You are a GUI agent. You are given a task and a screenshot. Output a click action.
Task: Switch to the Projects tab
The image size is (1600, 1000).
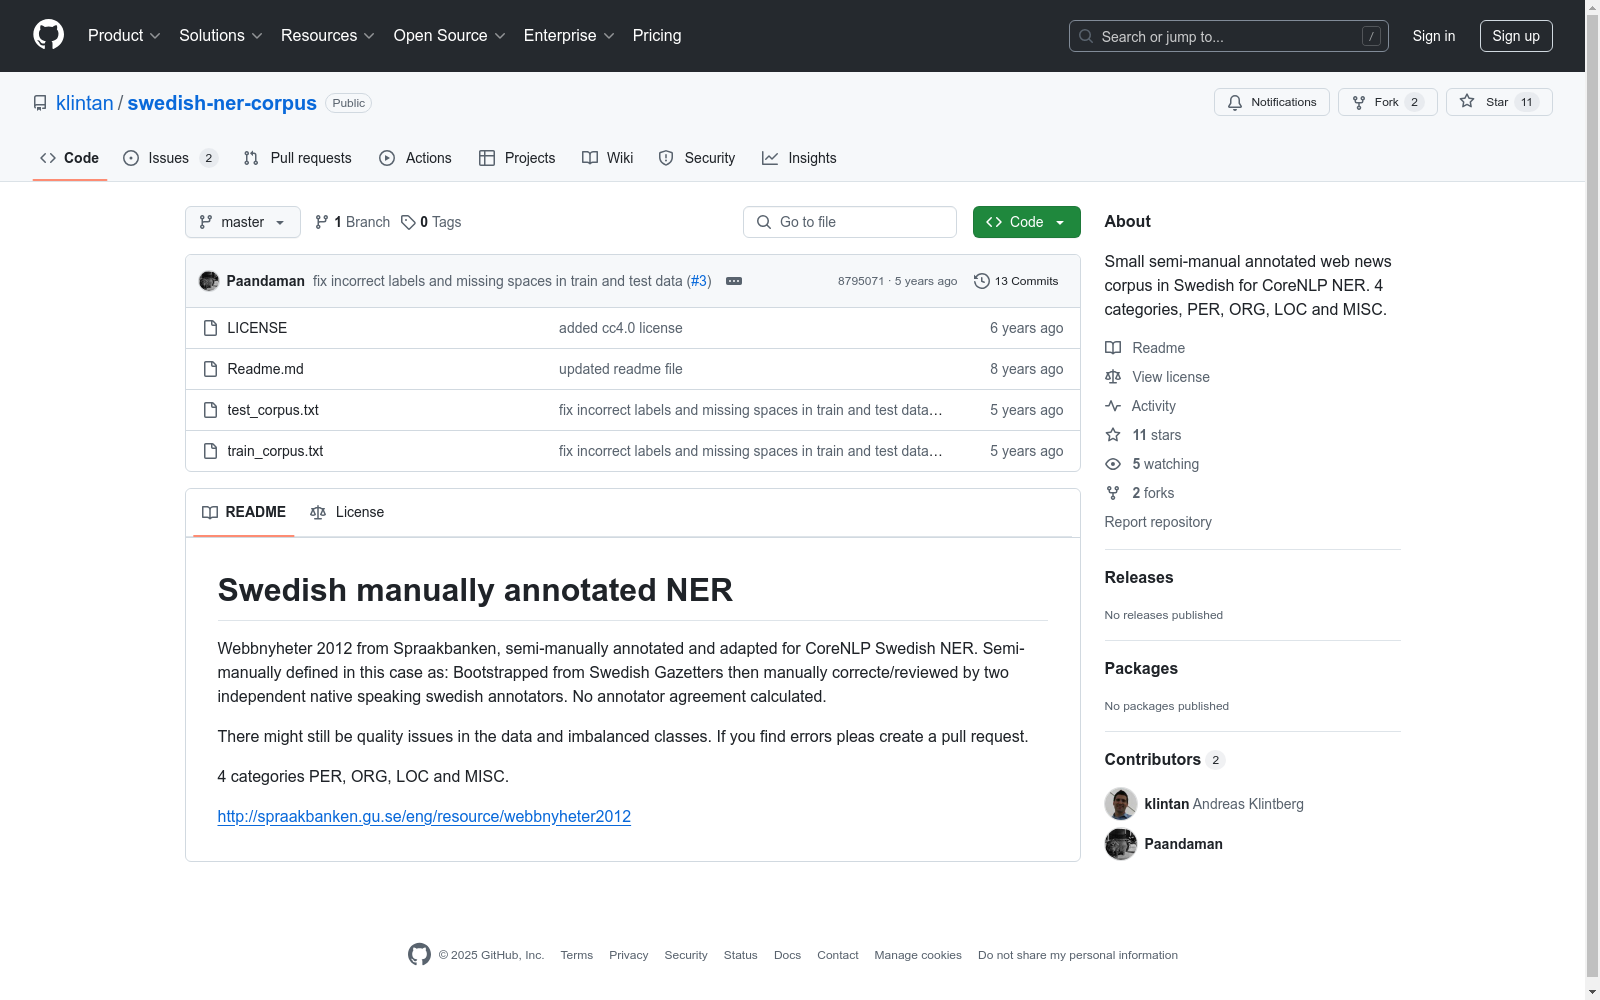(517, 158)
